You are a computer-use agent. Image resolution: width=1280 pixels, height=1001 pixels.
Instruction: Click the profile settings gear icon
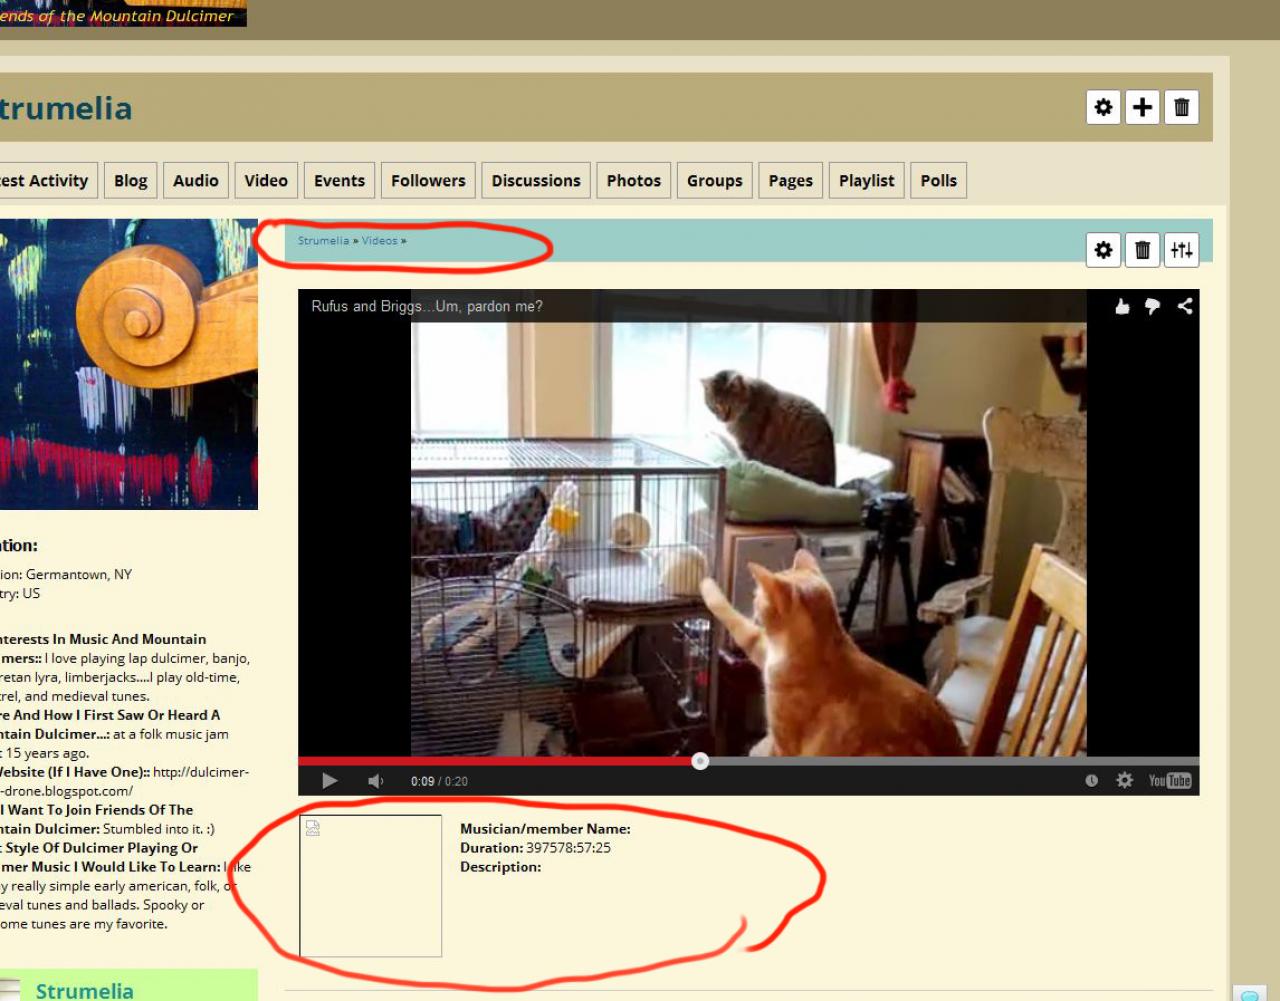click(x=1103, y=107)
